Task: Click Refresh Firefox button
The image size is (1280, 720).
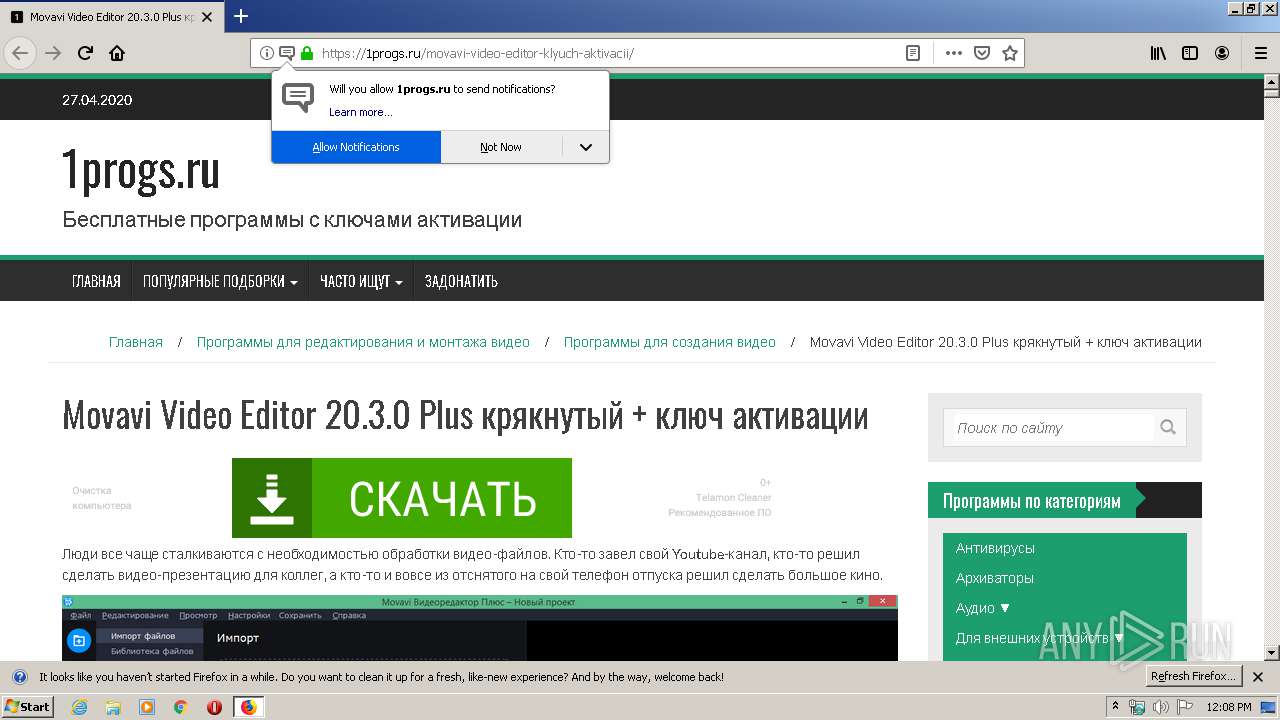Action: [x=1193, y=676]
